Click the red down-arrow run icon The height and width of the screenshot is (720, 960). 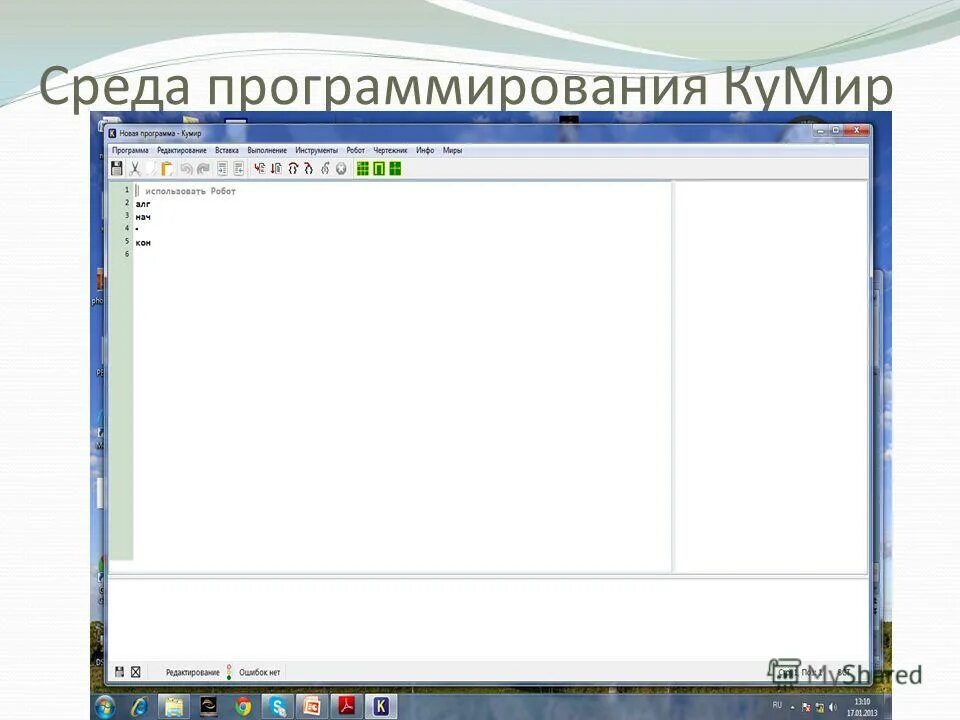pos(276,168)
